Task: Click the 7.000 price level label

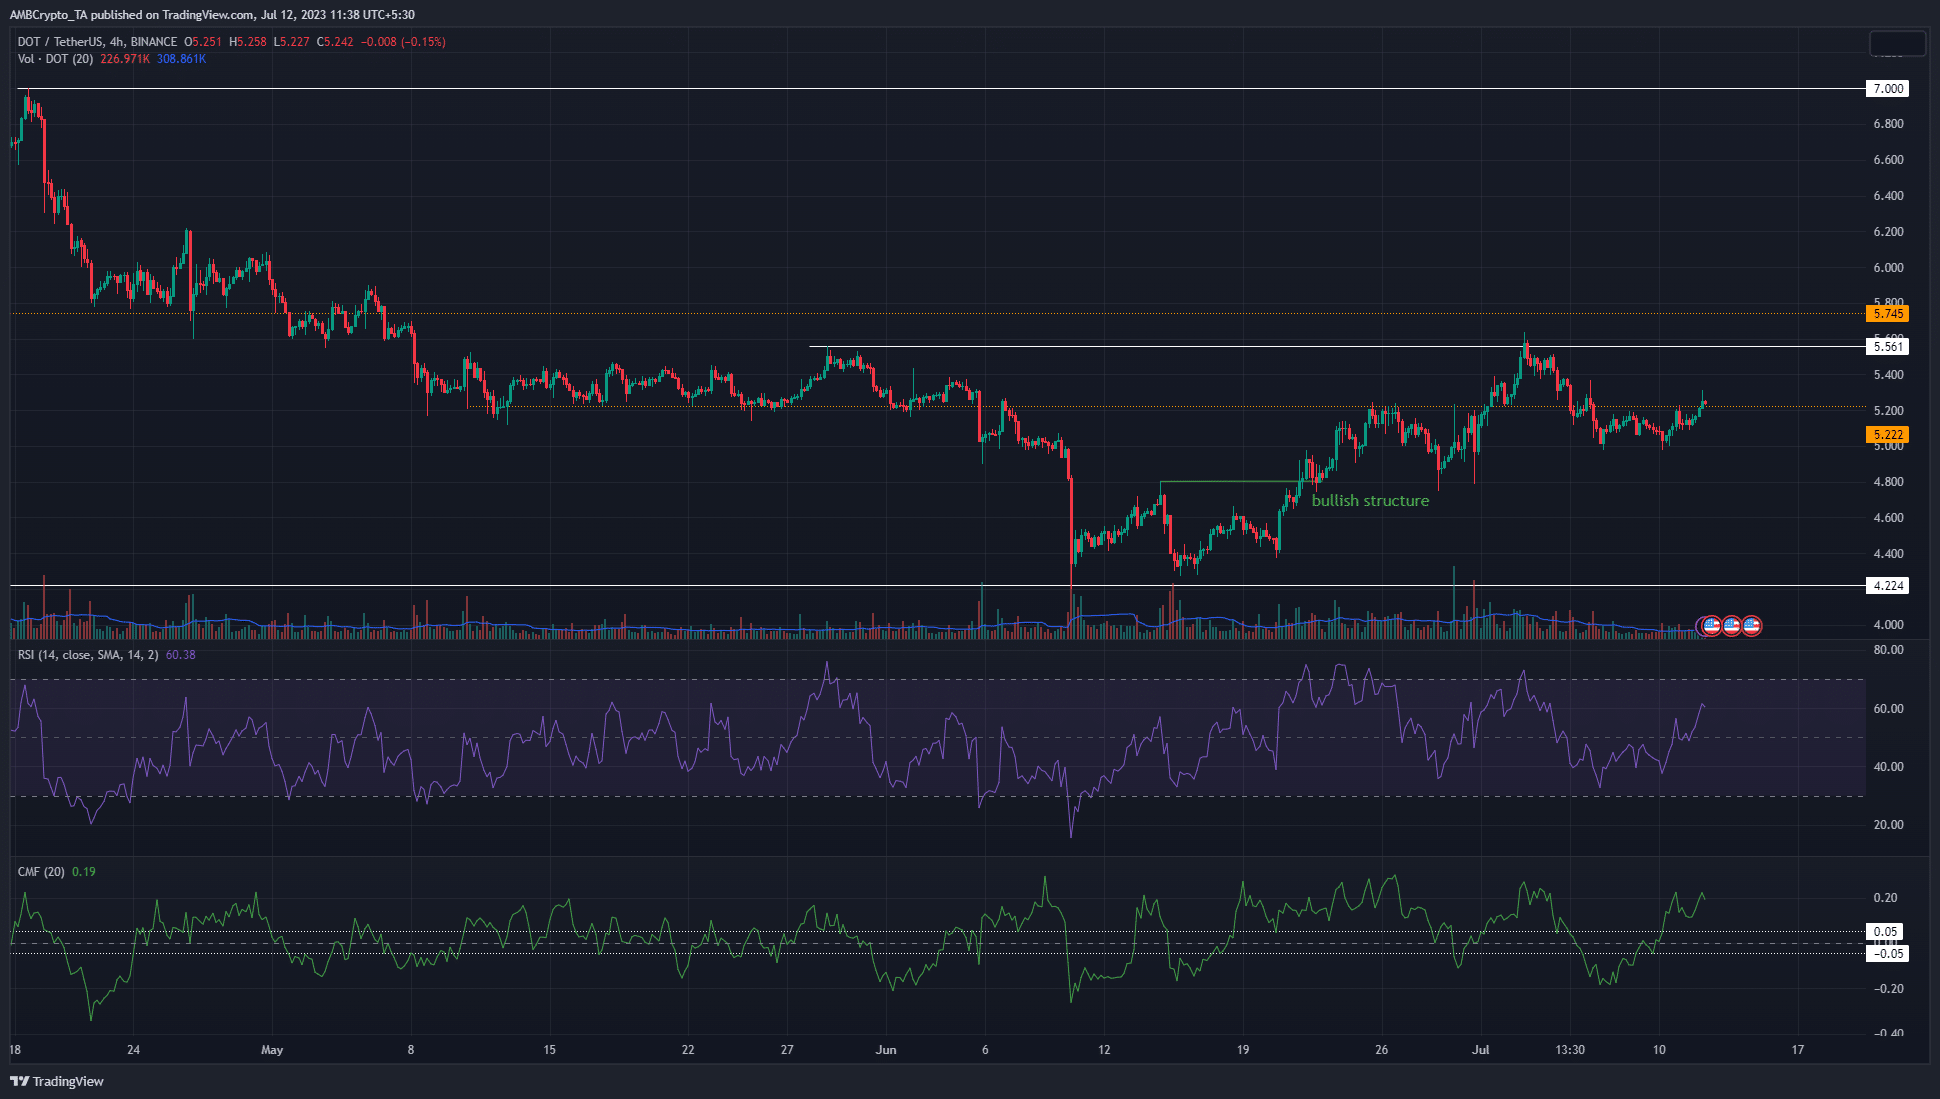Action: tap(1887, 89)
